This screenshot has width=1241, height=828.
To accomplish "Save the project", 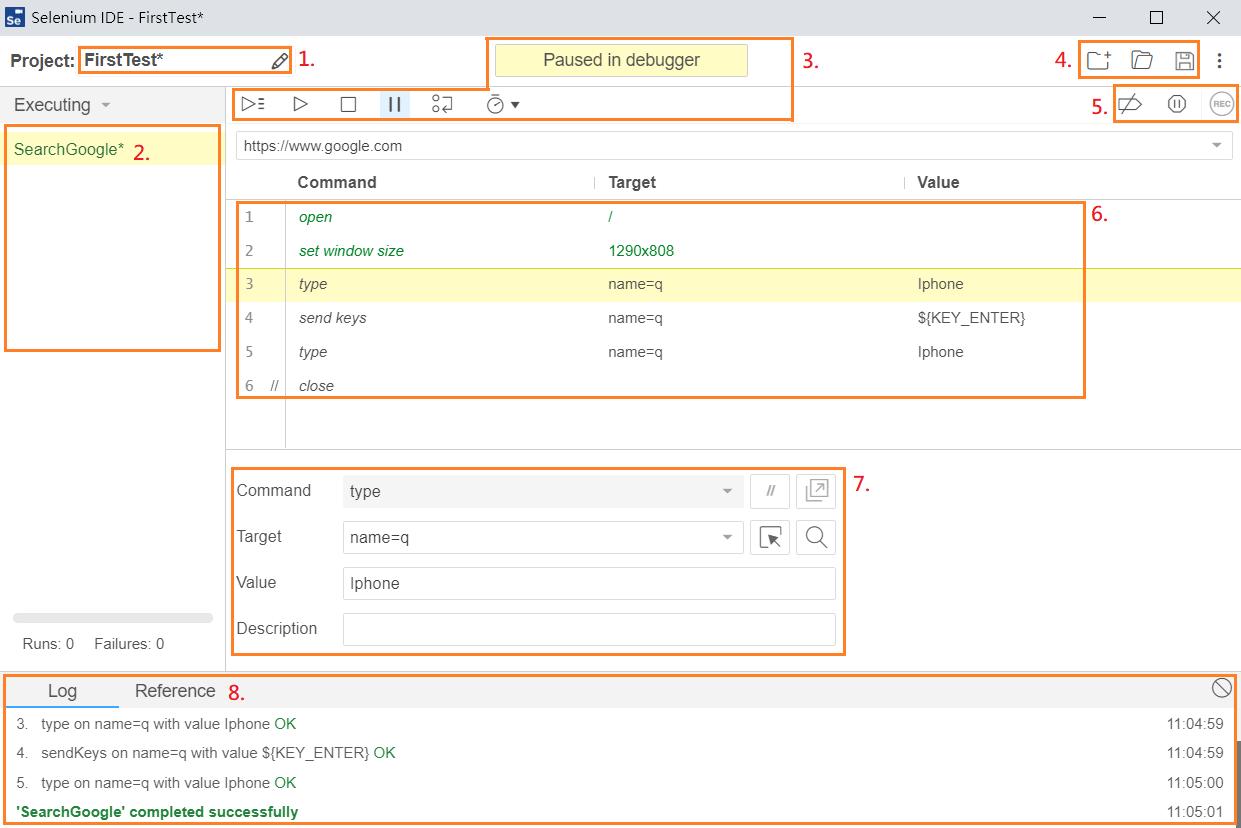I will (x=1185, y=60).
